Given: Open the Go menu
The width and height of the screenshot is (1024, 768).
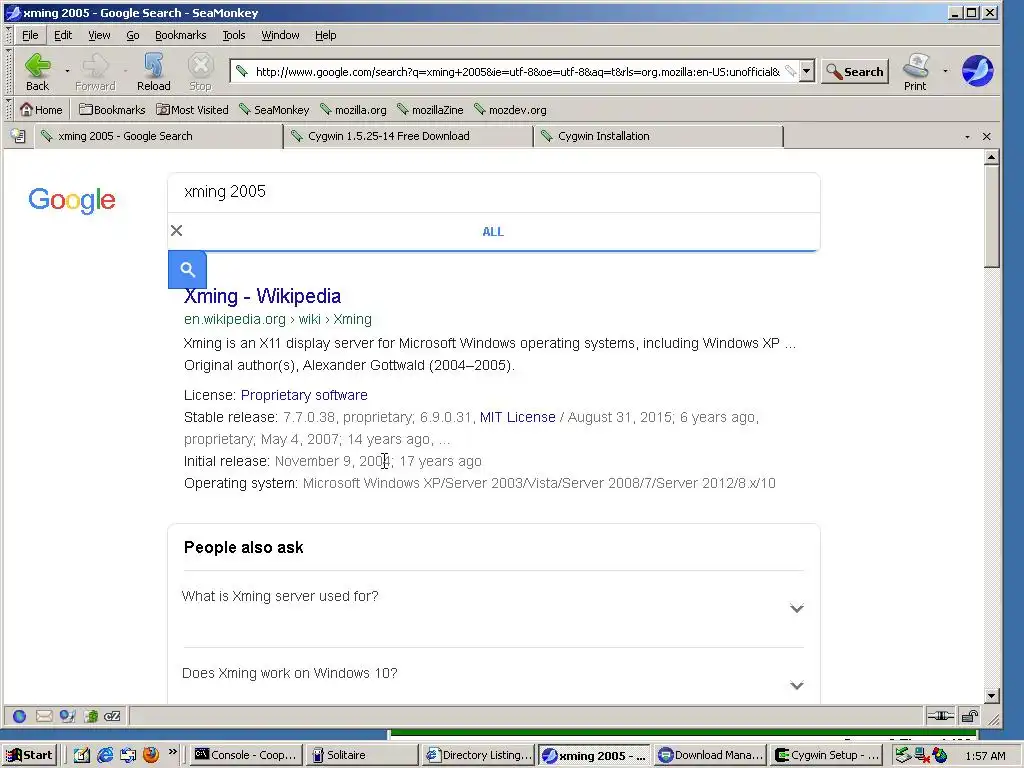Looking at the screenshot, I should [133, 35].
